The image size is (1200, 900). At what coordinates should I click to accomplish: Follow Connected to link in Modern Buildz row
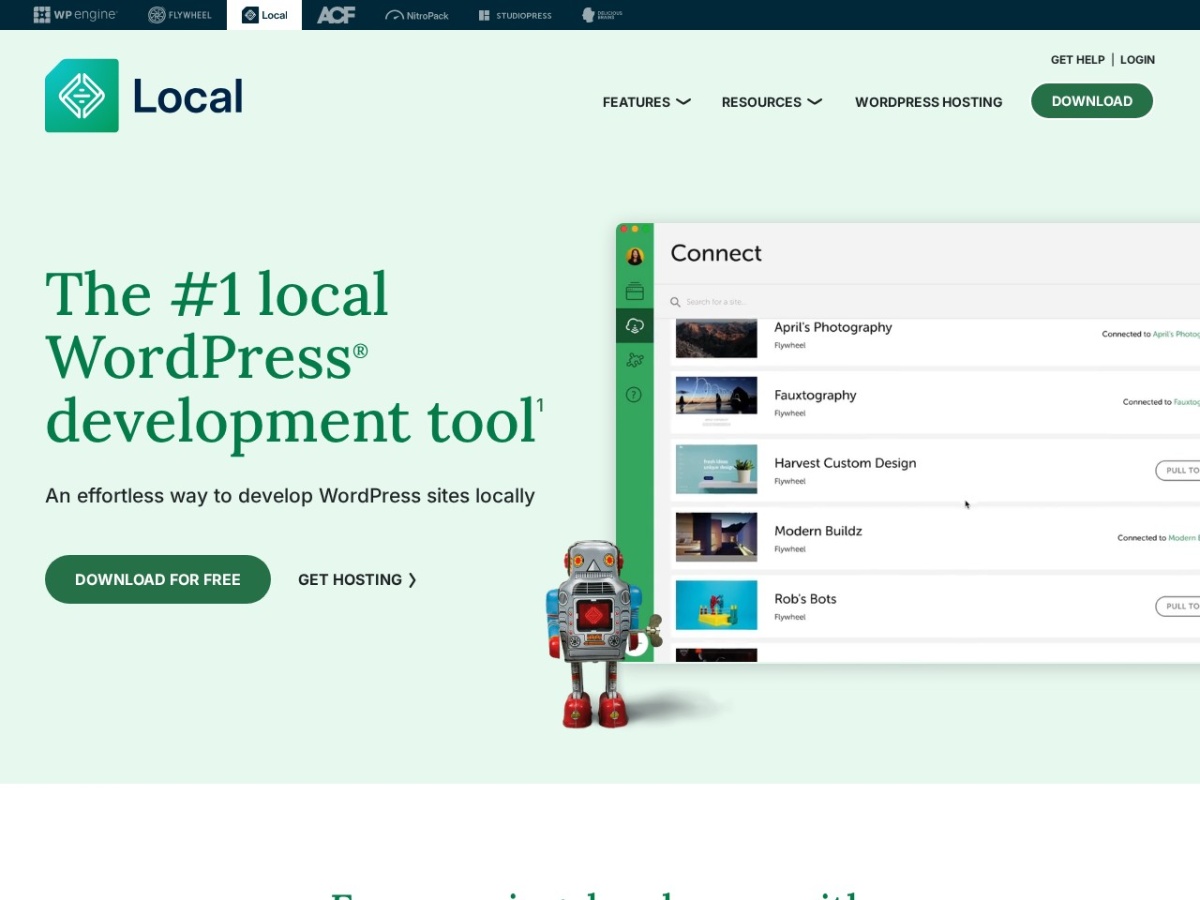(x=1184, y=538)
